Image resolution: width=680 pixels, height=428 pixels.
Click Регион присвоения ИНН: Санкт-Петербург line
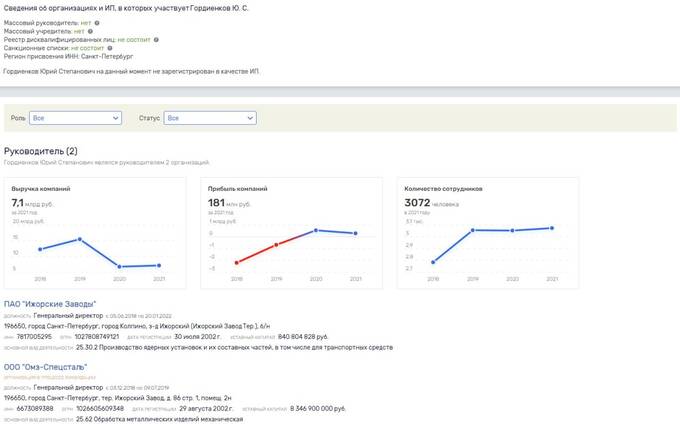[x=69, y=56]
